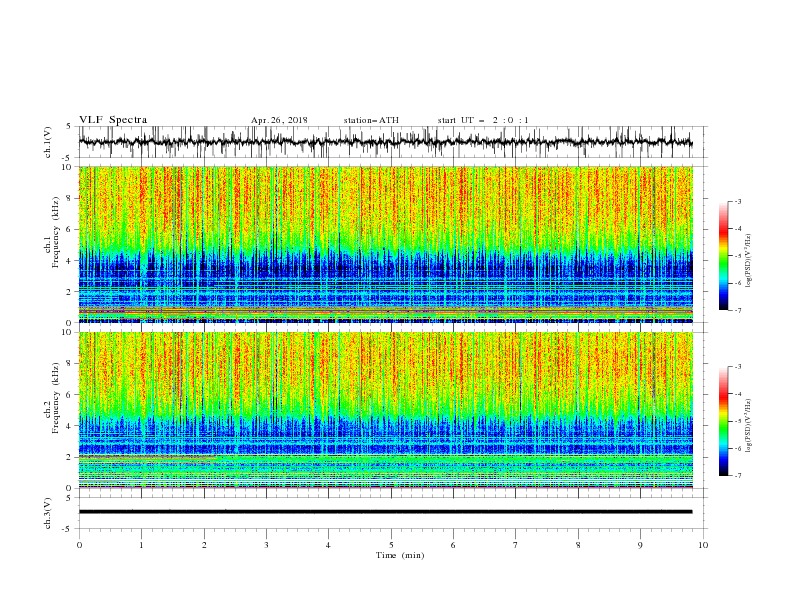Viewport: 792px width, 612px height.
Task: Click the ch.1 spectrogram color scale bar
Action: point(723,256)
